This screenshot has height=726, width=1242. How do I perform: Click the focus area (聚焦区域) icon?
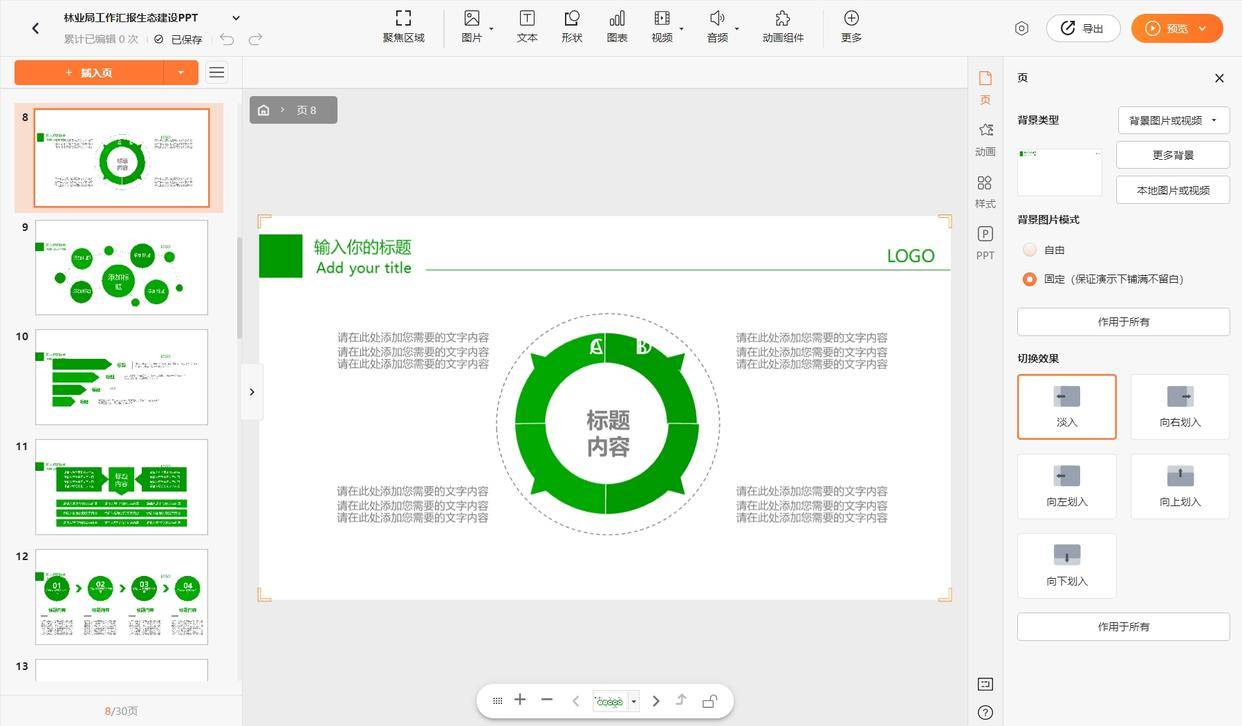(403, 18)
